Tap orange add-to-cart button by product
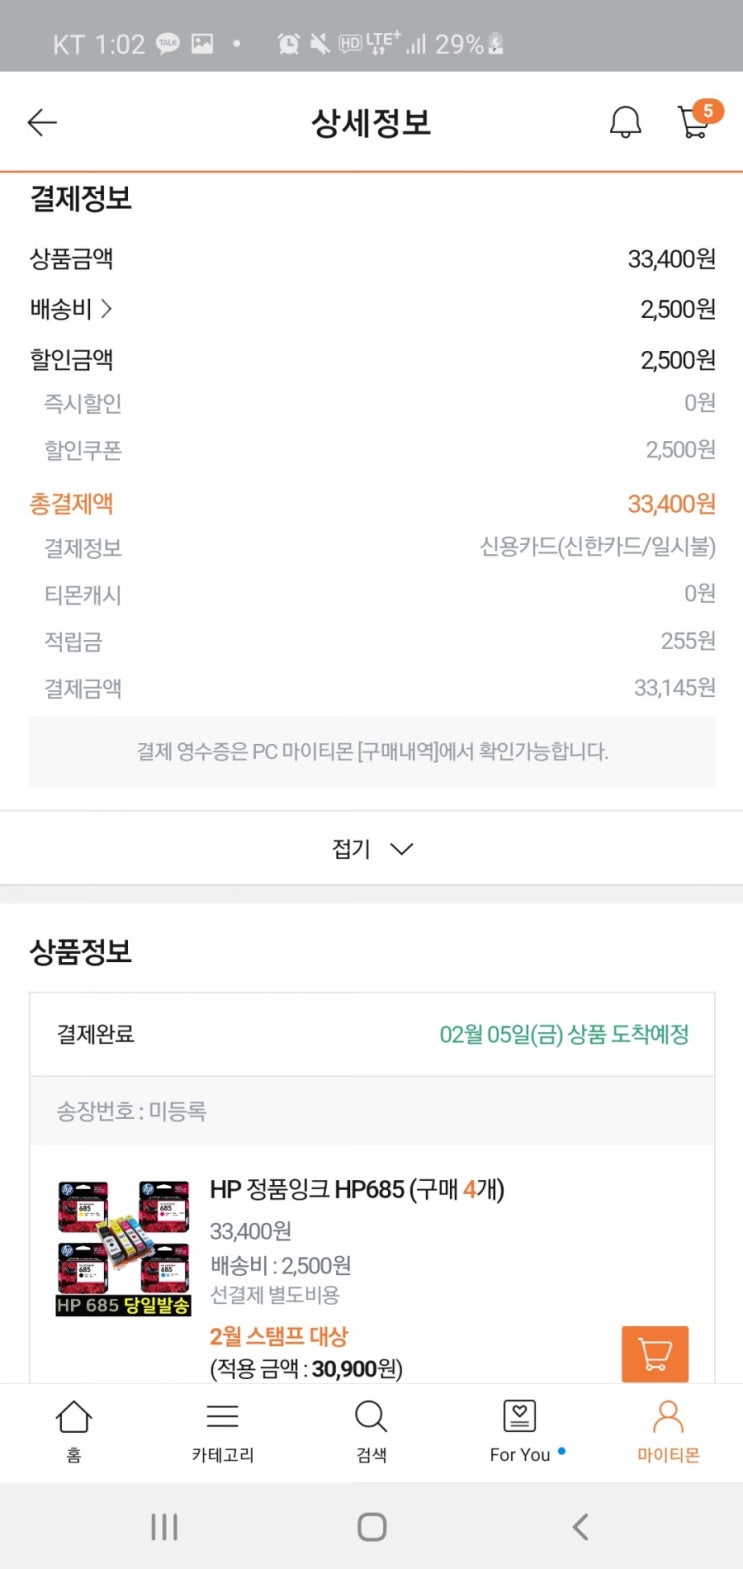This screenshot has height=1569, width=743. tap(655, 1353)
